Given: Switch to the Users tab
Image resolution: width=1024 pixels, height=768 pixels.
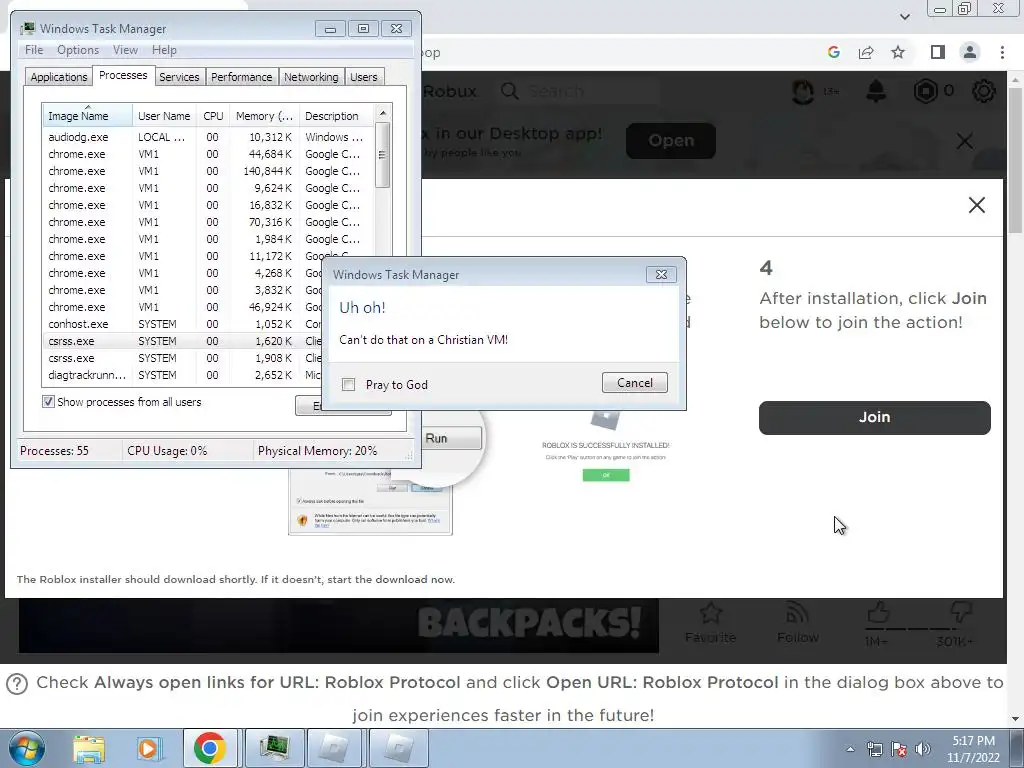Looking at the screenshot, I should pyautogui.click(x=364, y=77).
